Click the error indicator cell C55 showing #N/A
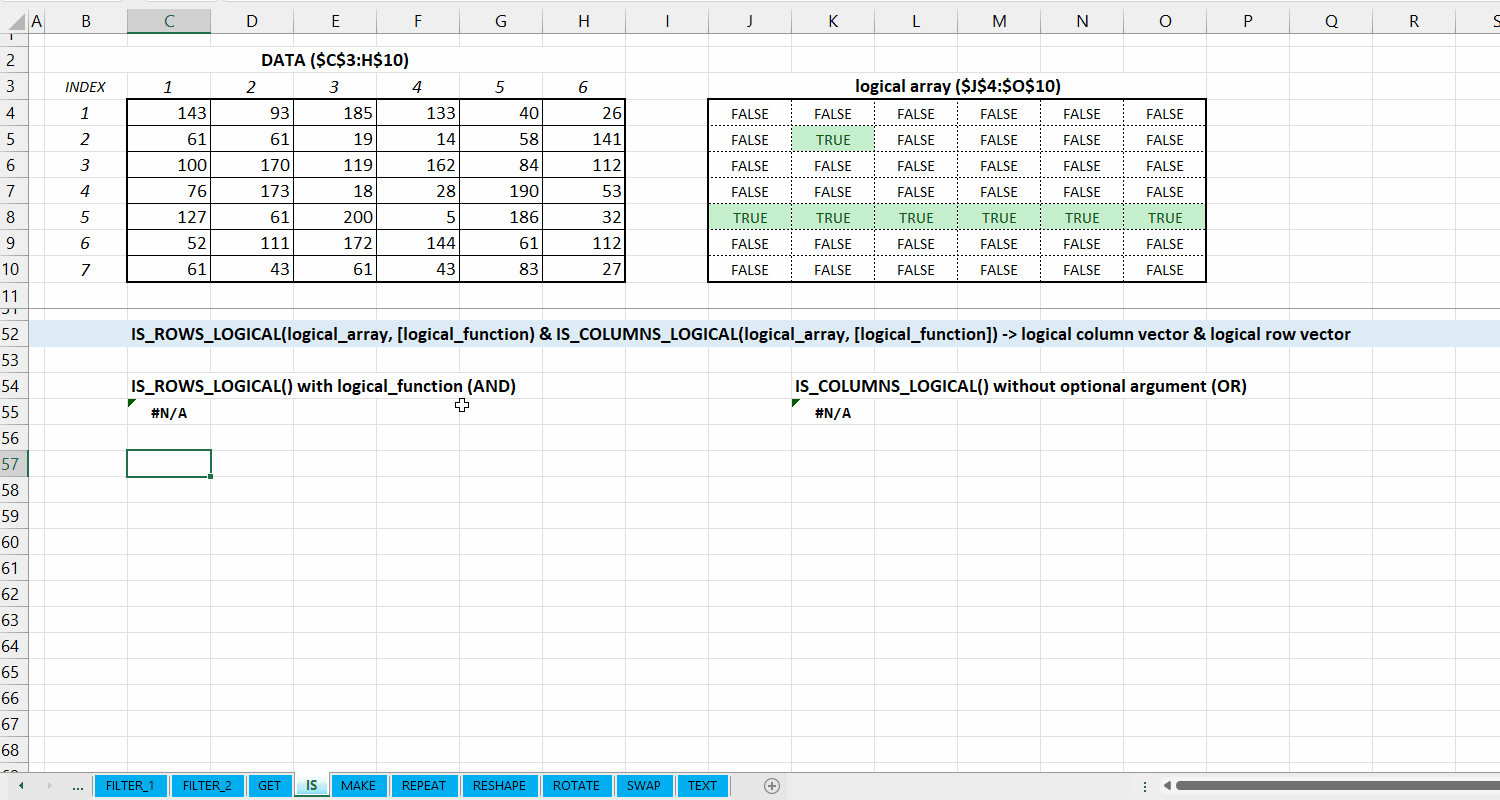Screen dimensions: 1500x800 (169, 412)
